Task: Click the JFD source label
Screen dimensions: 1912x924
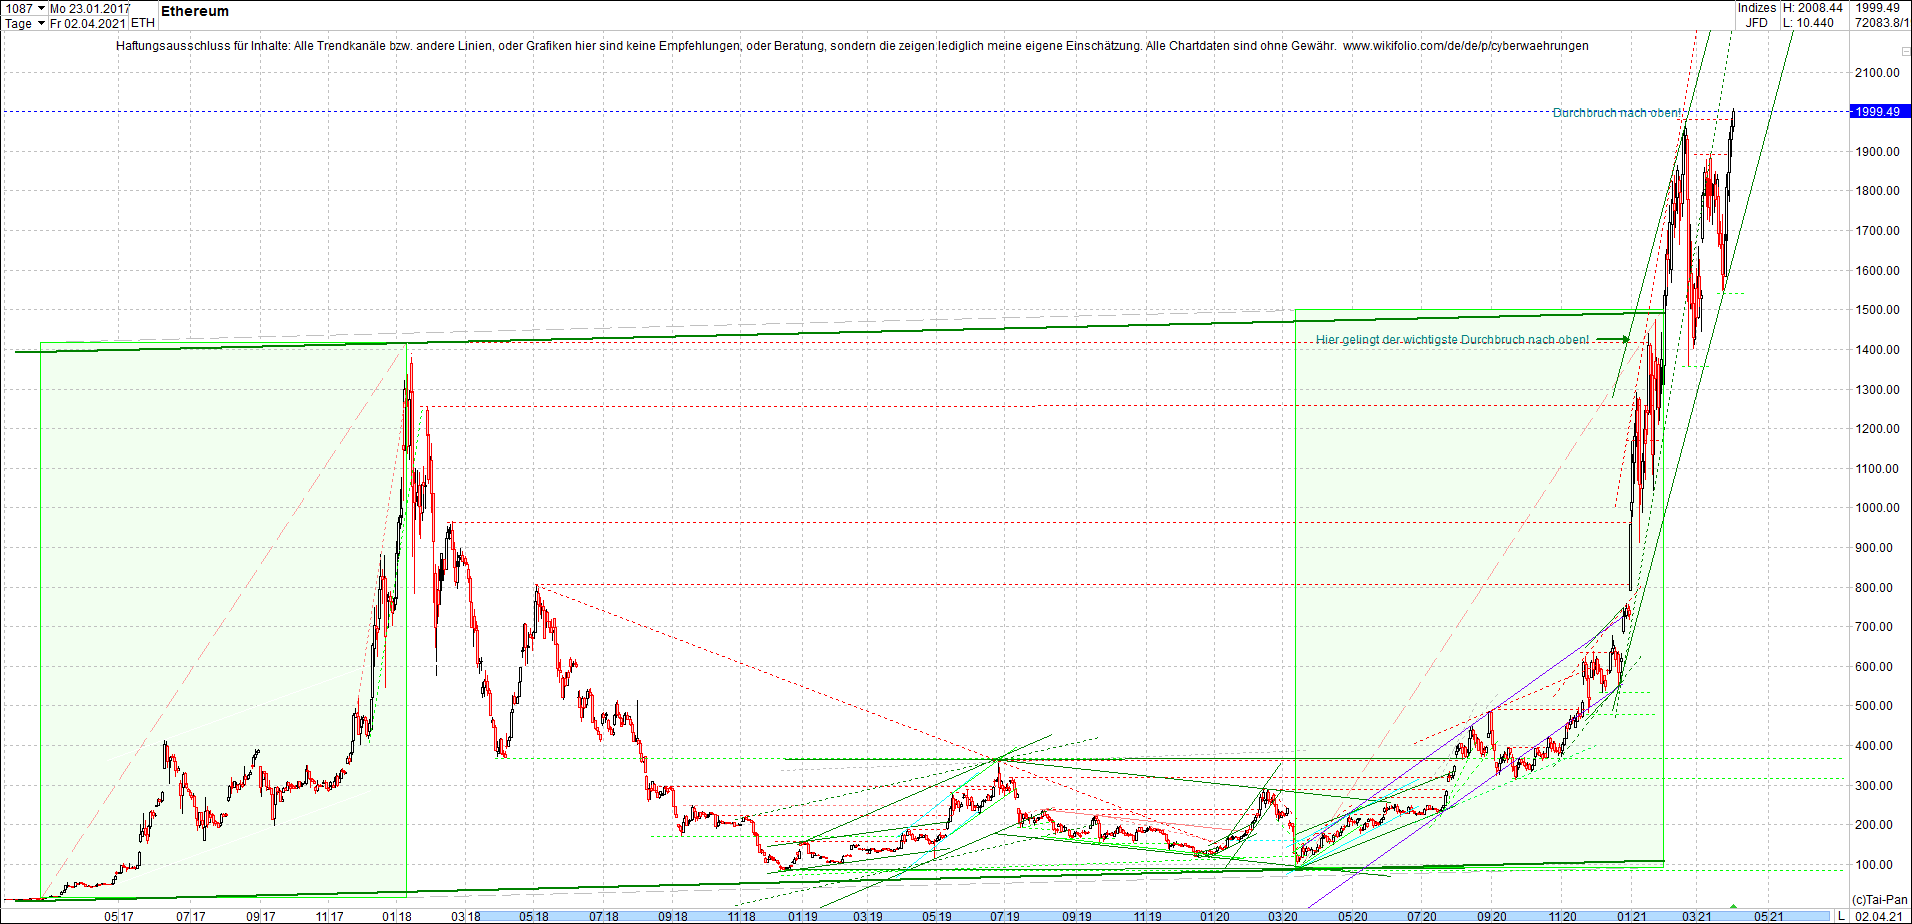Action: pos(1756,23)
